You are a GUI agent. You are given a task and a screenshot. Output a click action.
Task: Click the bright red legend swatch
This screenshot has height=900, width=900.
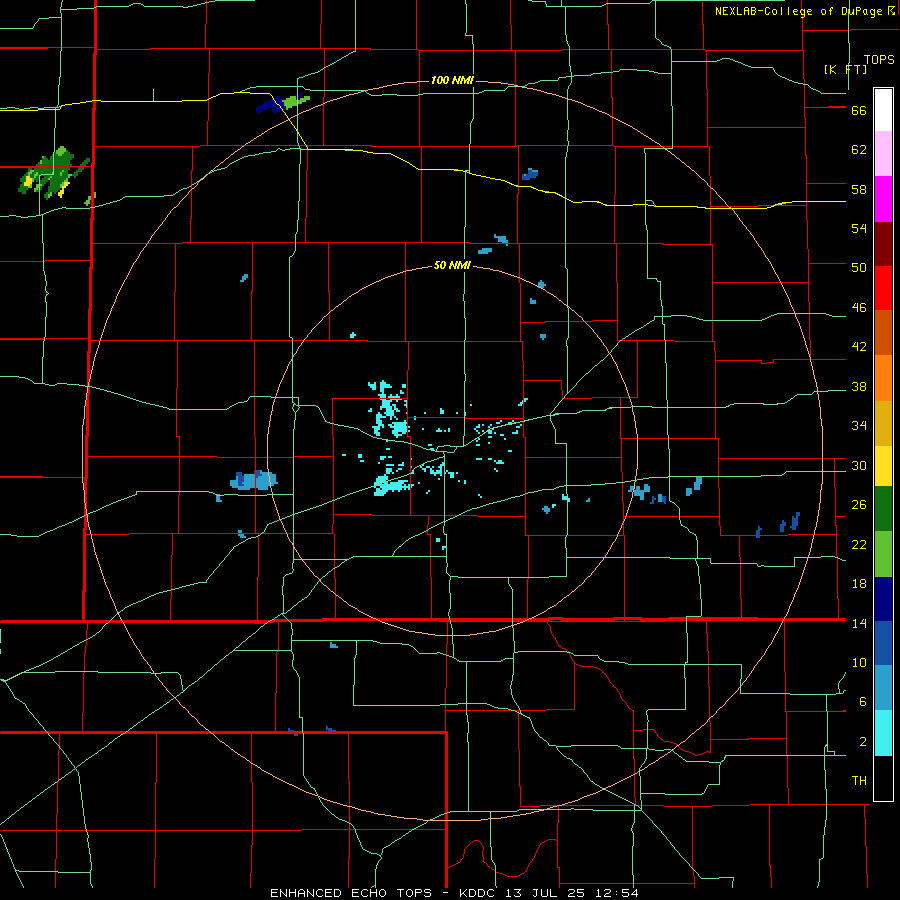tap(883, 288)
